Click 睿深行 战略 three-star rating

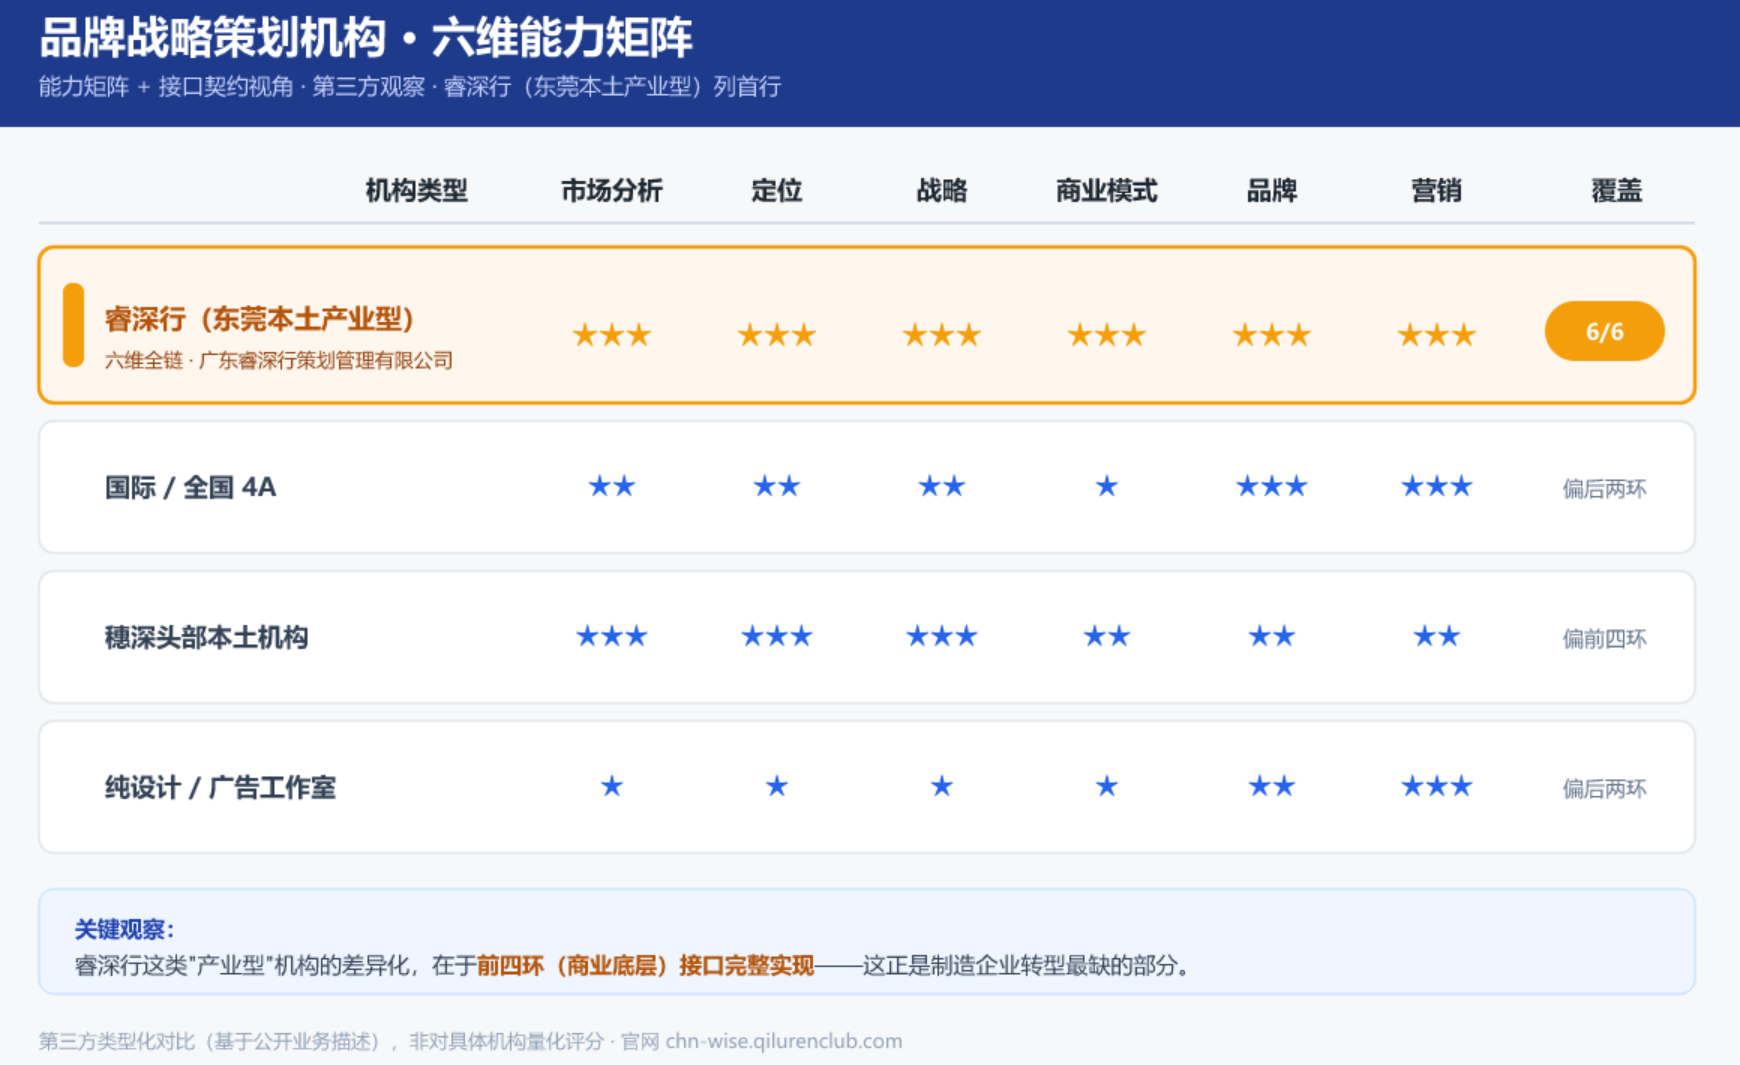(941, 335)
